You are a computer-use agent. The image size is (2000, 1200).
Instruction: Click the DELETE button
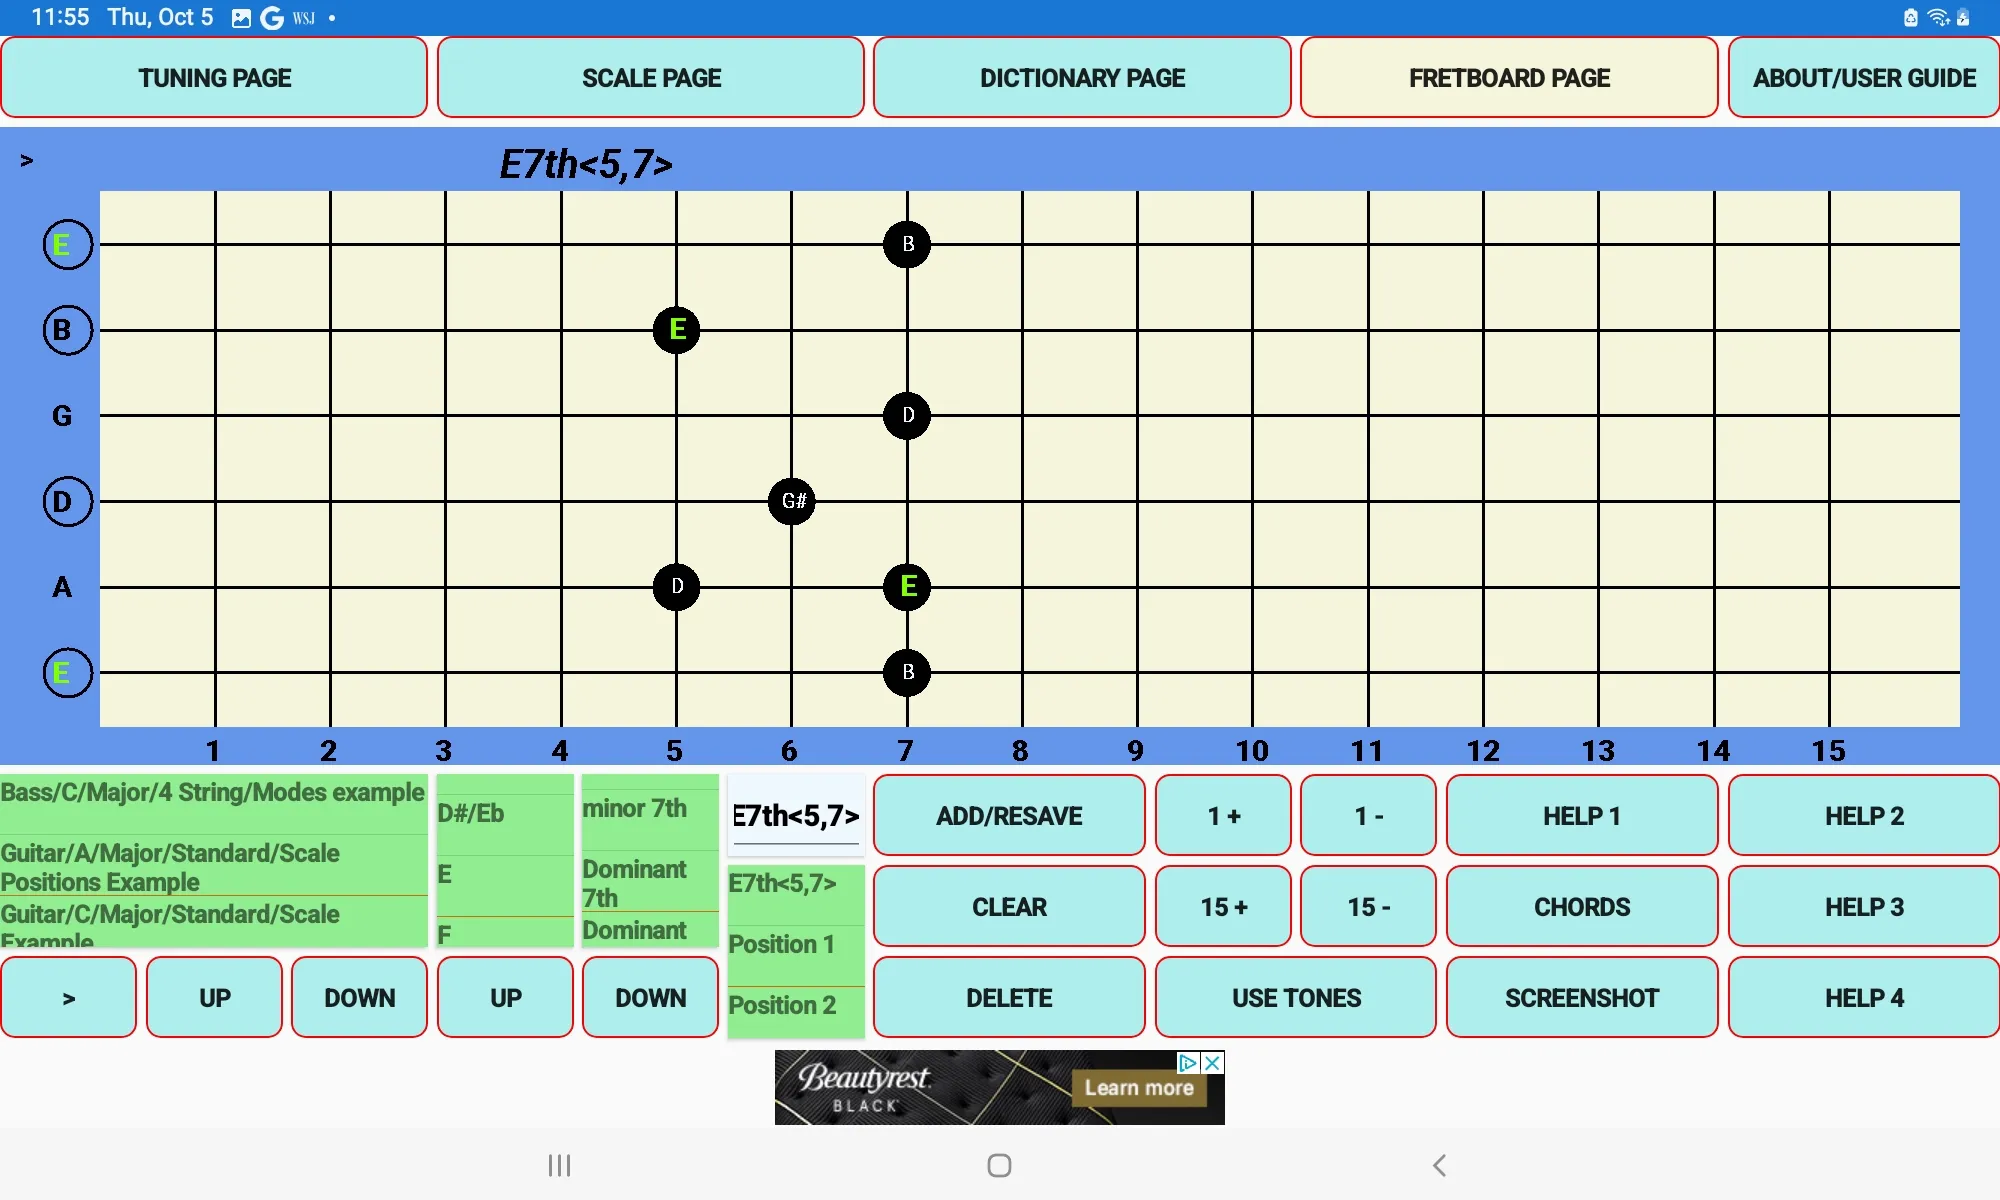click(x=1009, y=997)
